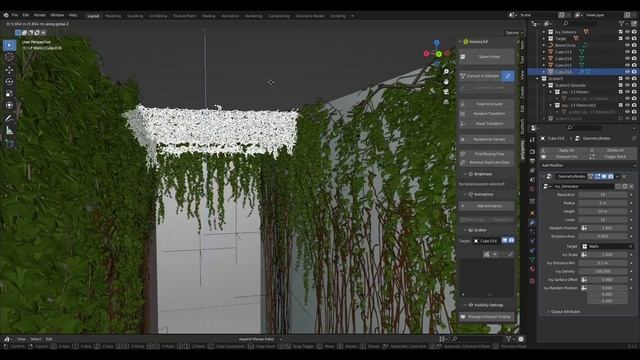Activate the Transform tool
This screenshot has width=640, height=360.
tap(9, 105)
